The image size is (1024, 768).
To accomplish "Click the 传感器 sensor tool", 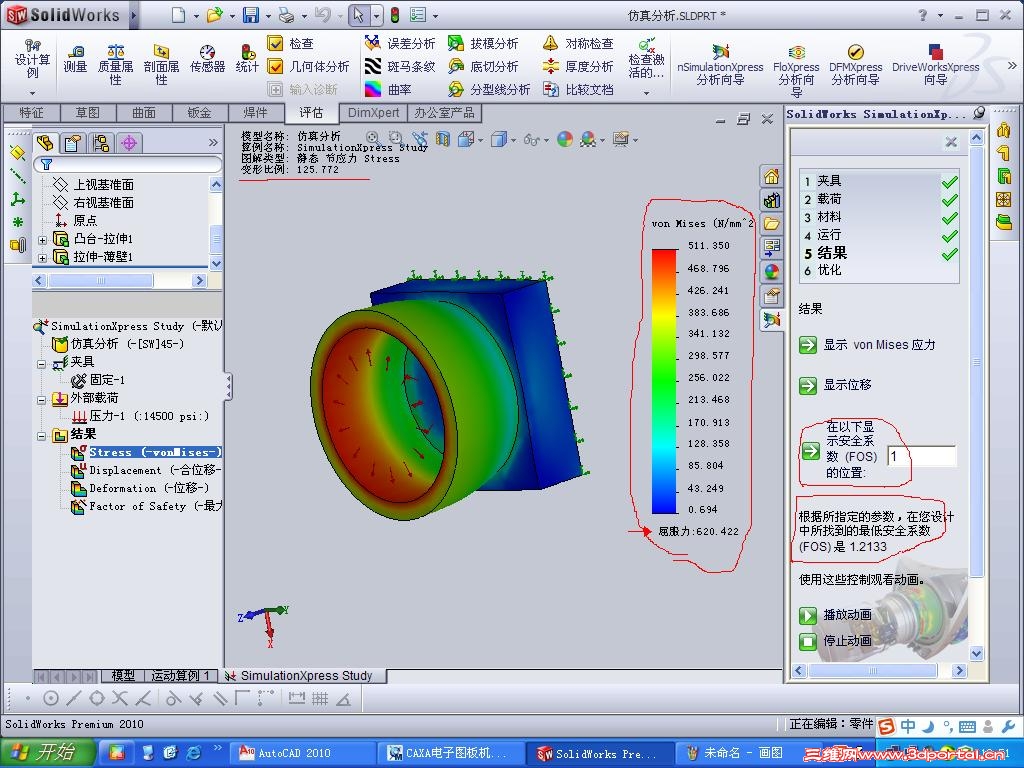I will coord(208,59).
